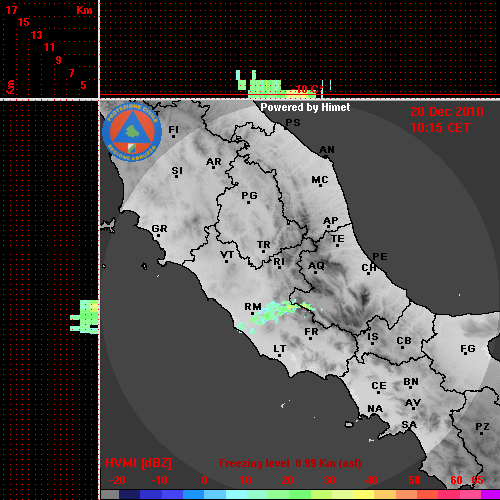
Task: Click the PS city label
Action: pyautogui.click(x=293, y=123)
